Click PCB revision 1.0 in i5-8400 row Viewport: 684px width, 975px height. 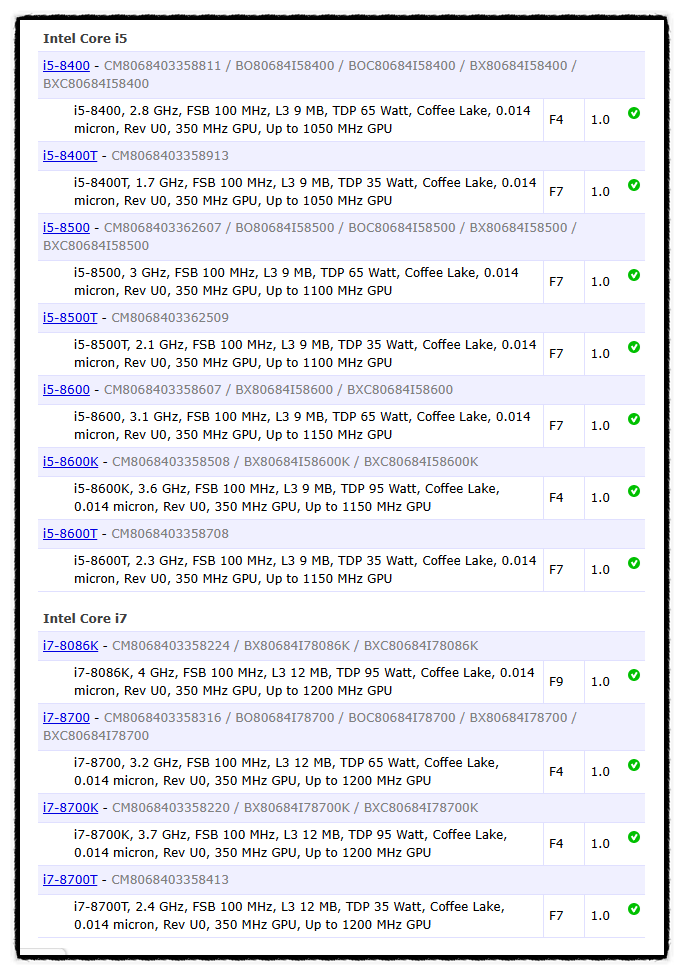coord(600,120)
